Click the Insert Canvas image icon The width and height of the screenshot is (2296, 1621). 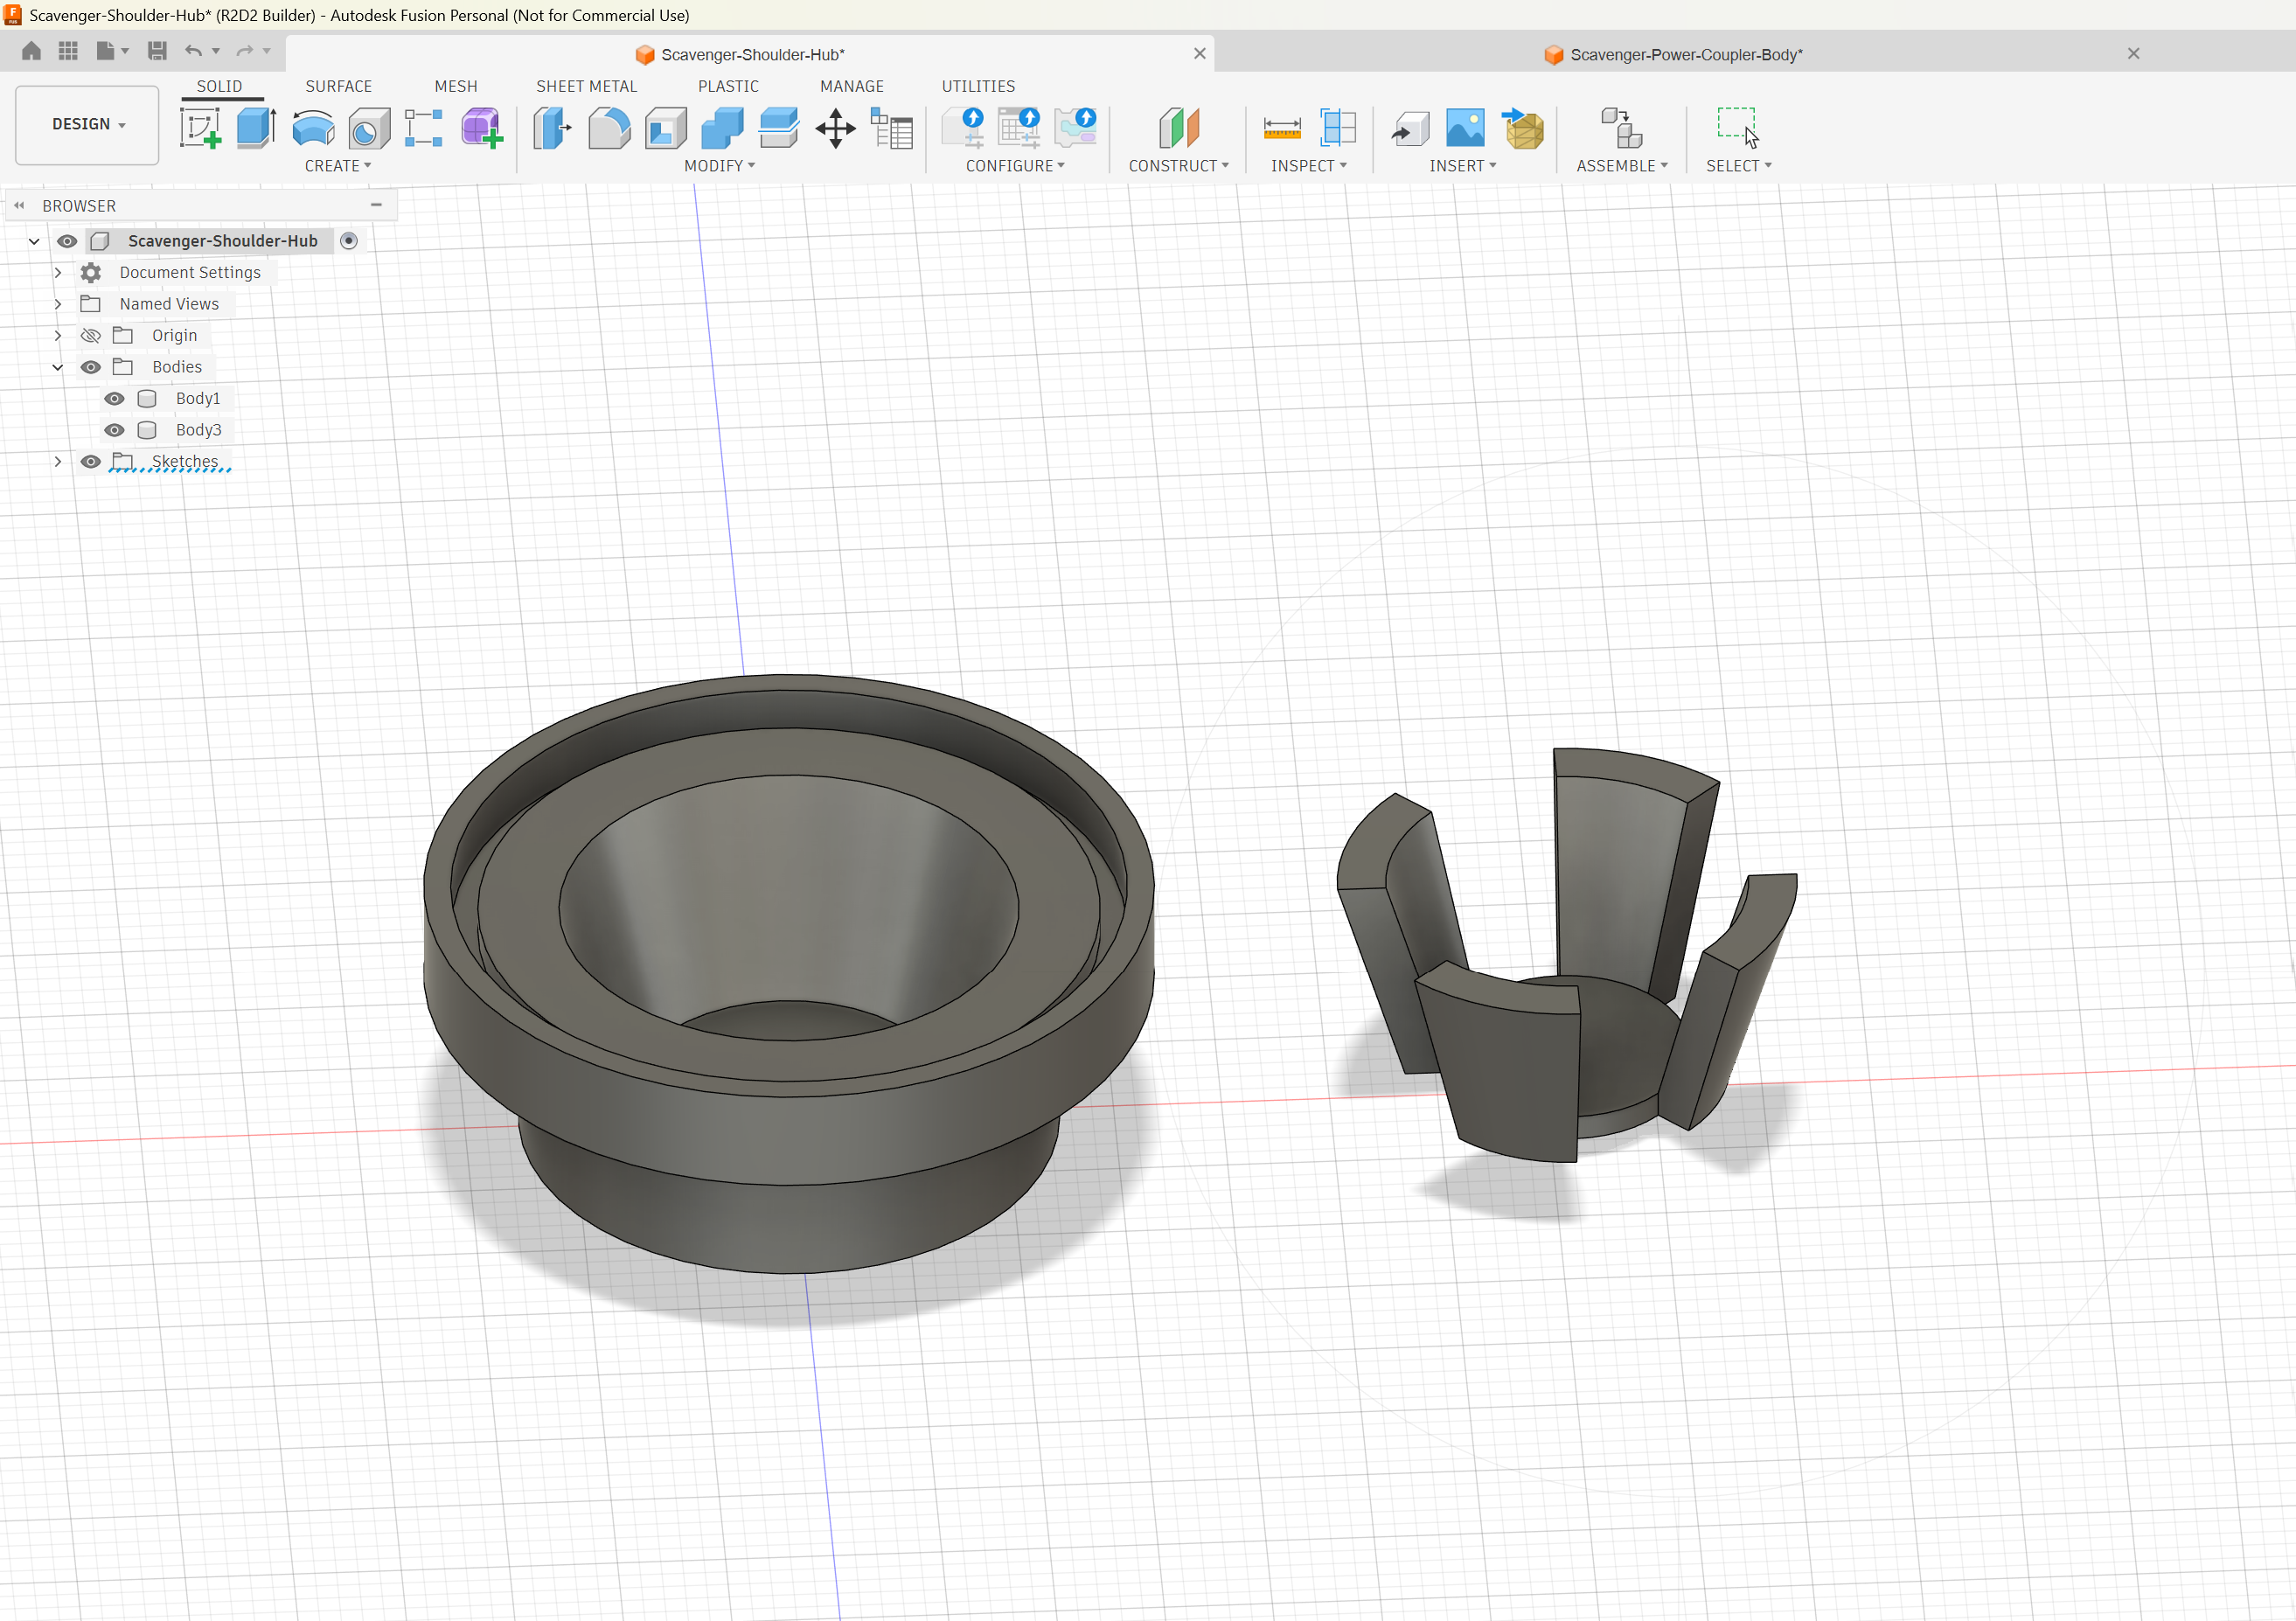(x=1466, y=128)
